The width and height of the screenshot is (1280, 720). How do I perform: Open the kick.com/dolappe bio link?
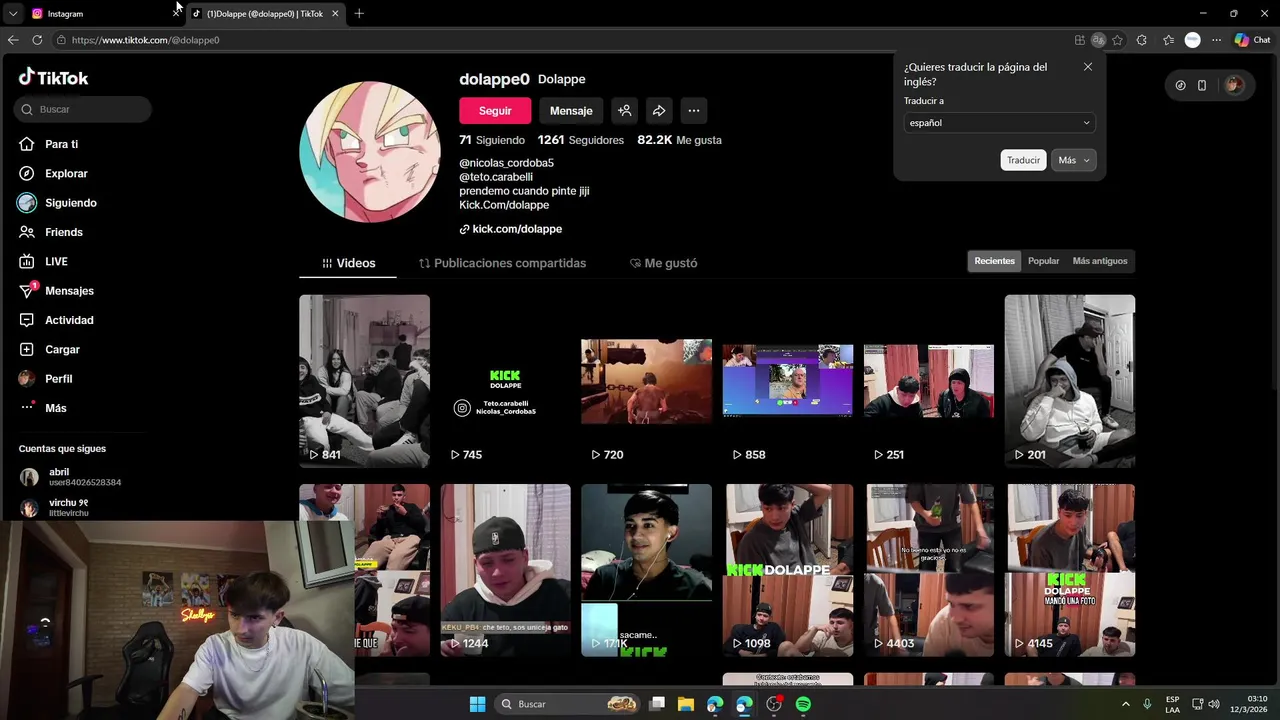pos(517,229)
